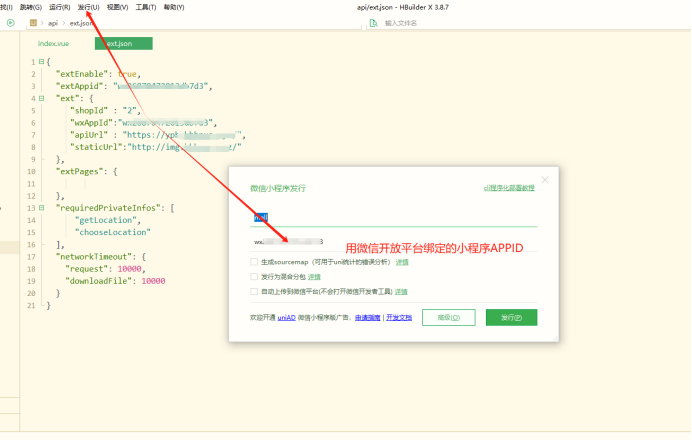Click the "extEnable" key on line 2
Viewport: 692px width, 441px height.
click(82, 74)
